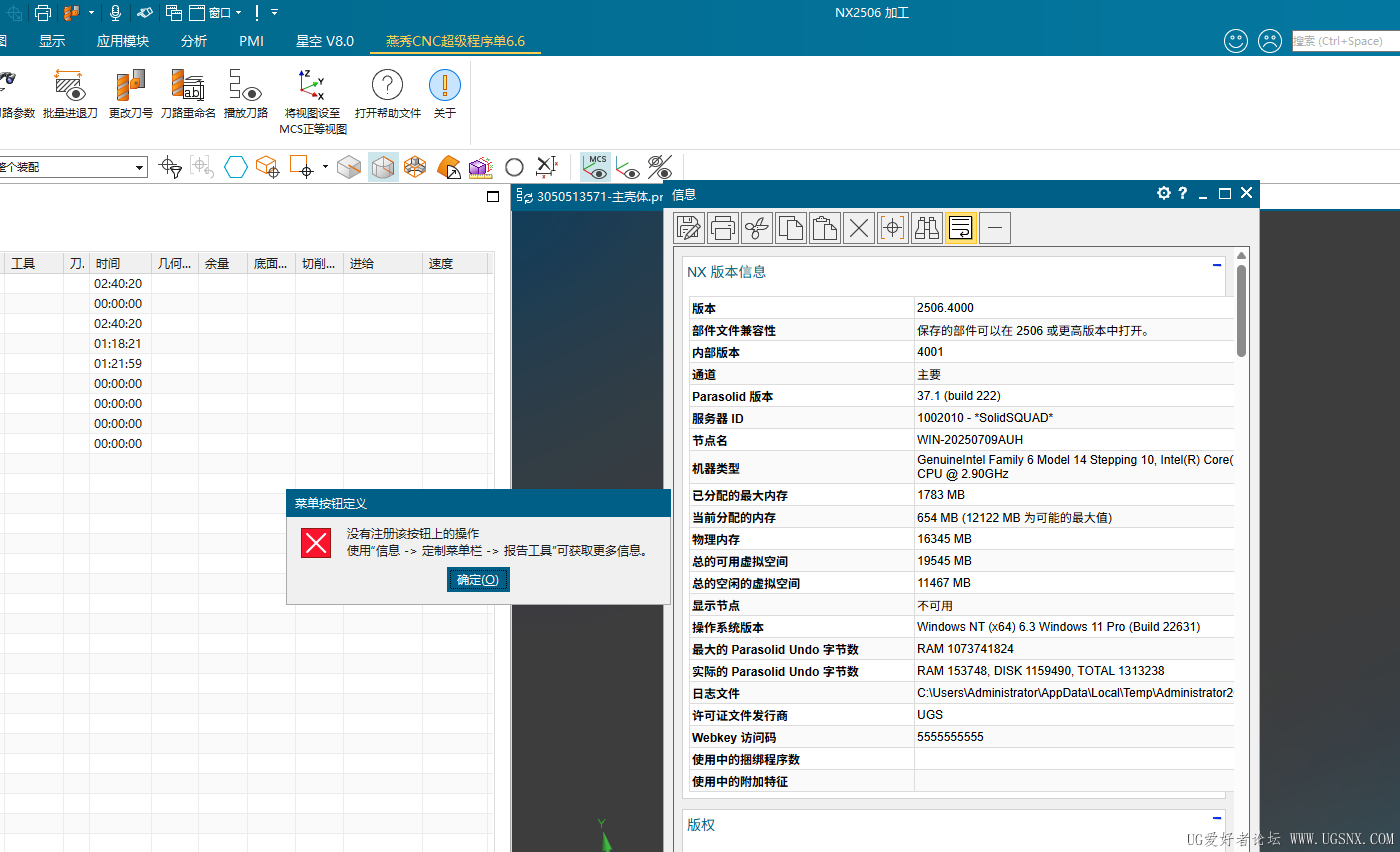Click 将视图设至MCS正等视图 icon
This screenshot has height=852, width=1400.
pos(312,86)
